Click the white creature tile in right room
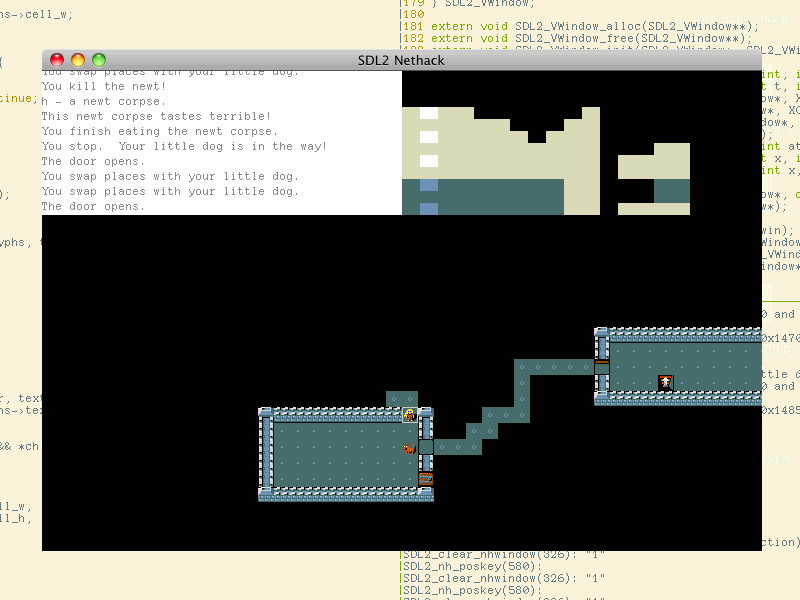800x600 pixels. pos(665,382)
